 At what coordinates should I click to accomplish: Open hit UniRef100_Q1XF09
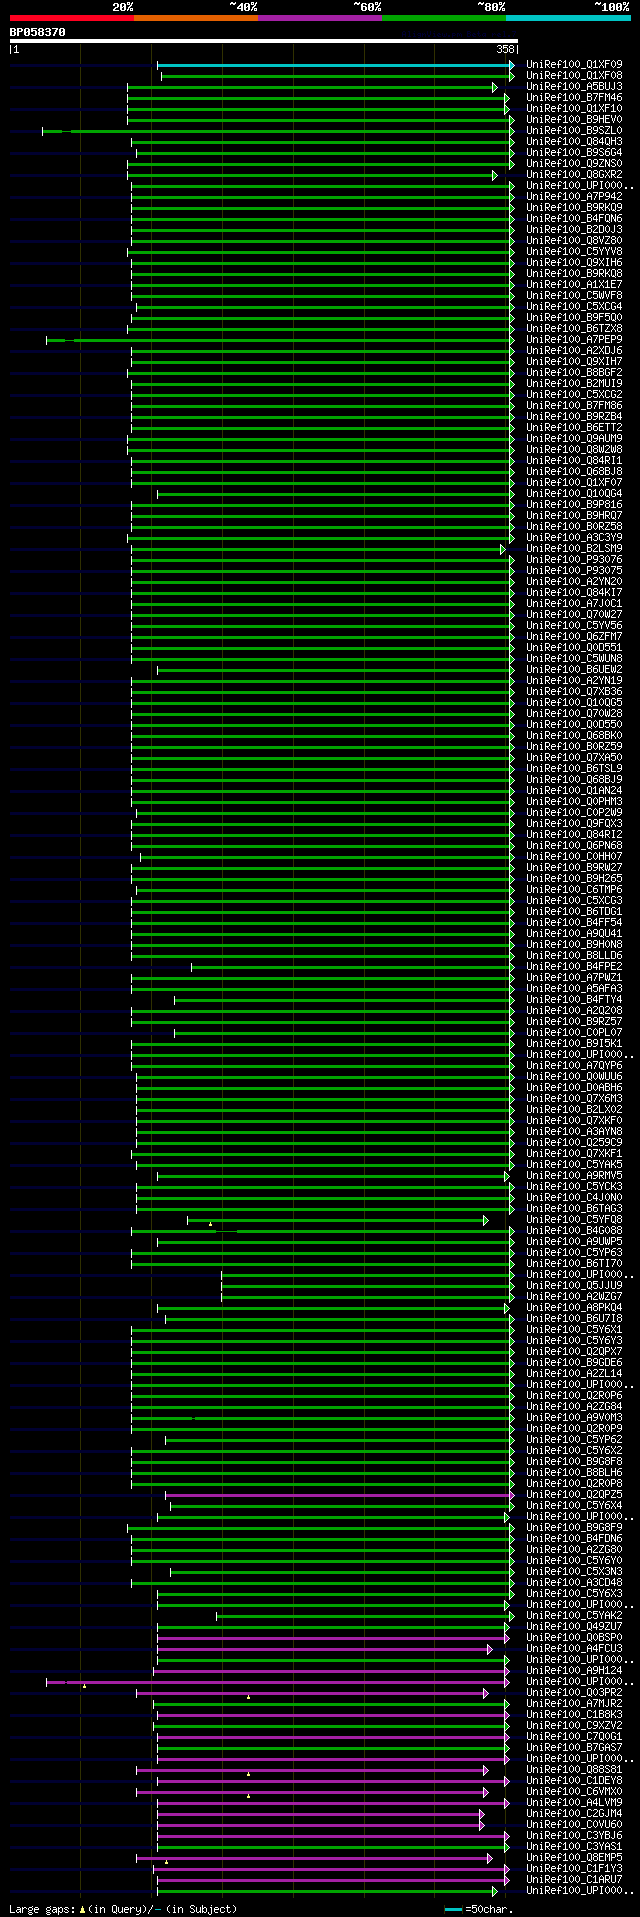[574, 64]
